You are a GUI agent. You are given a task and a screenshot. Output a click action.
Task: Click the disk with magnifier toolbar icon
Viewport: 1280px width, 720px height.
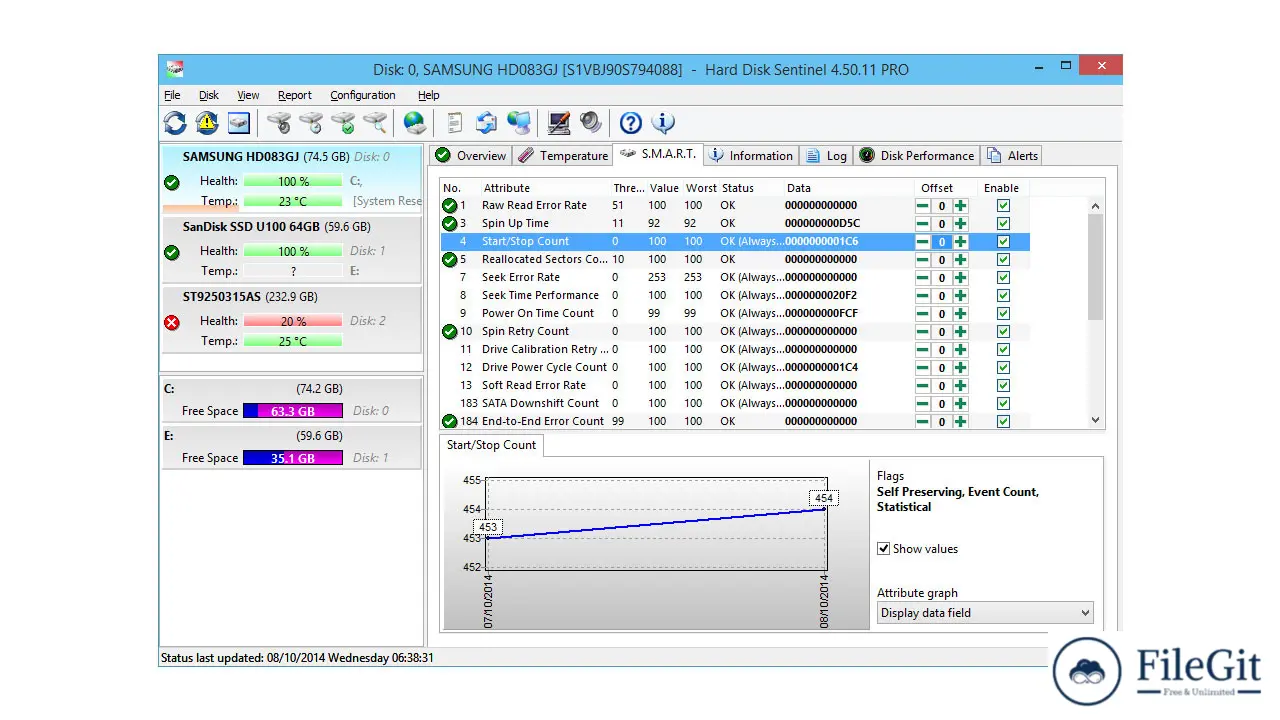tap(375, 123)
